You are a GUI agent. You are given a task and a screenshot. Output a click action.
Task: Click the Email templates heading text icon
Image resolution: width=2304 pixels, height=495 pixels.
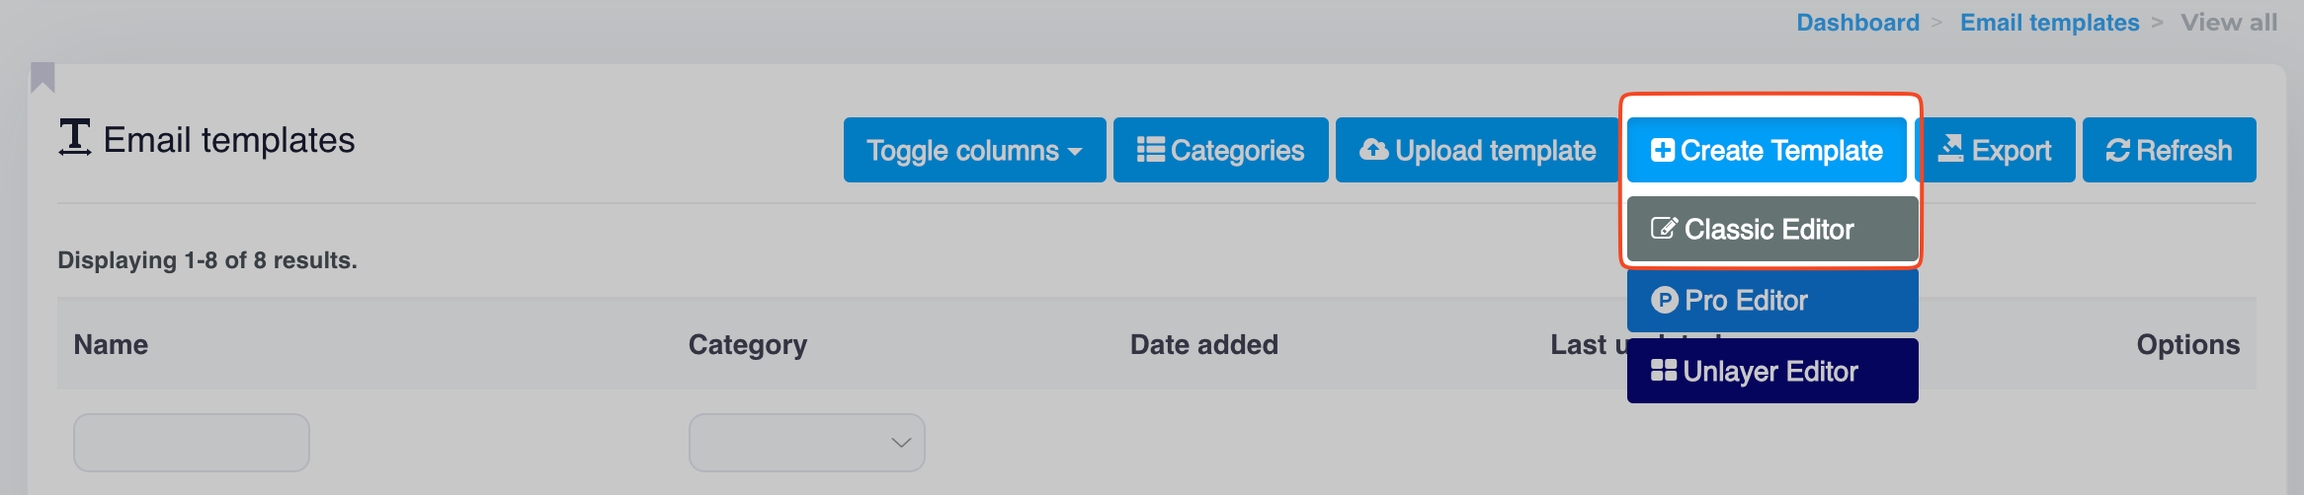[74, 137]
